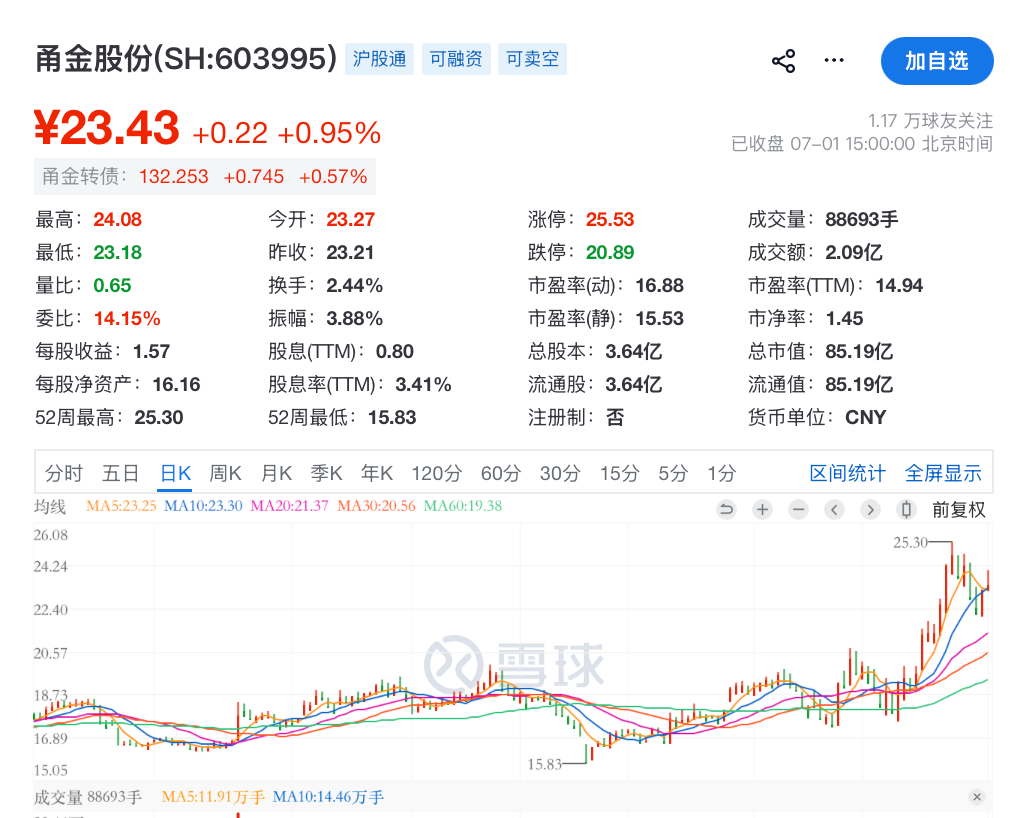Click the 今开 value 23.27
The width and height of the screenshot is (1010, 818).
(x=350, y=220)
